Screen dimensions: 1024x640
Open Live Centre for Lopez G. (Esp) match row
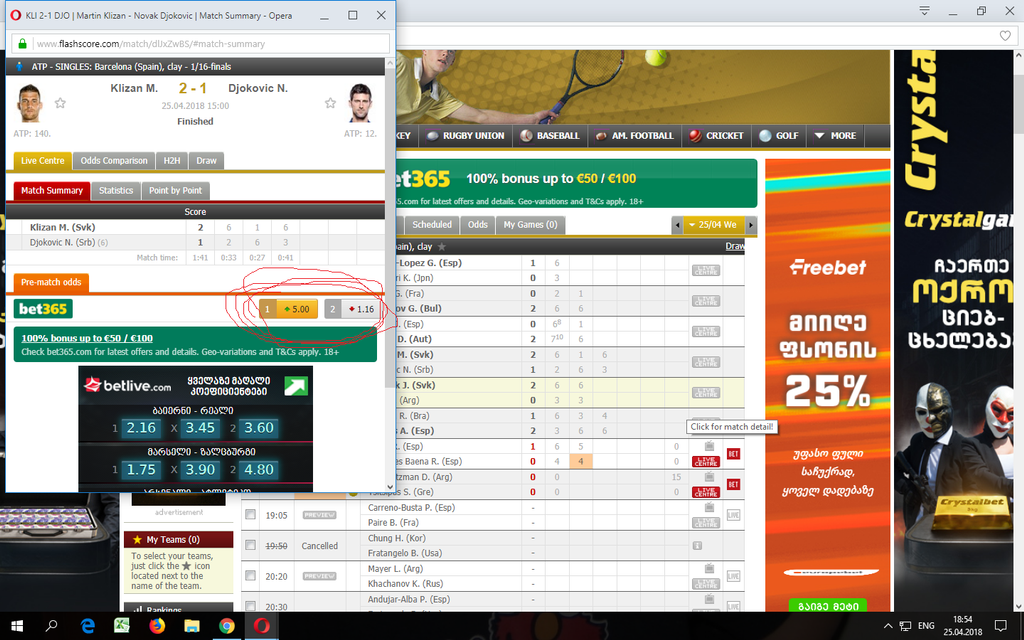pos(706,270)
